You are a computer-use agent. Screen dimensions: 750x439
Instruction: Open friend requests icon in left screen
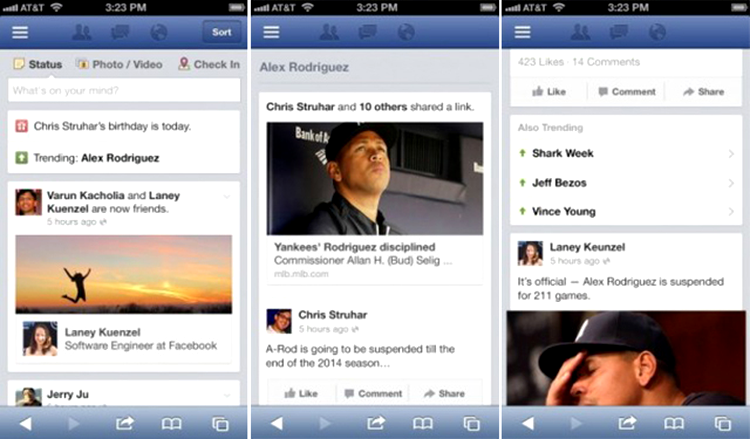(81, 32)
